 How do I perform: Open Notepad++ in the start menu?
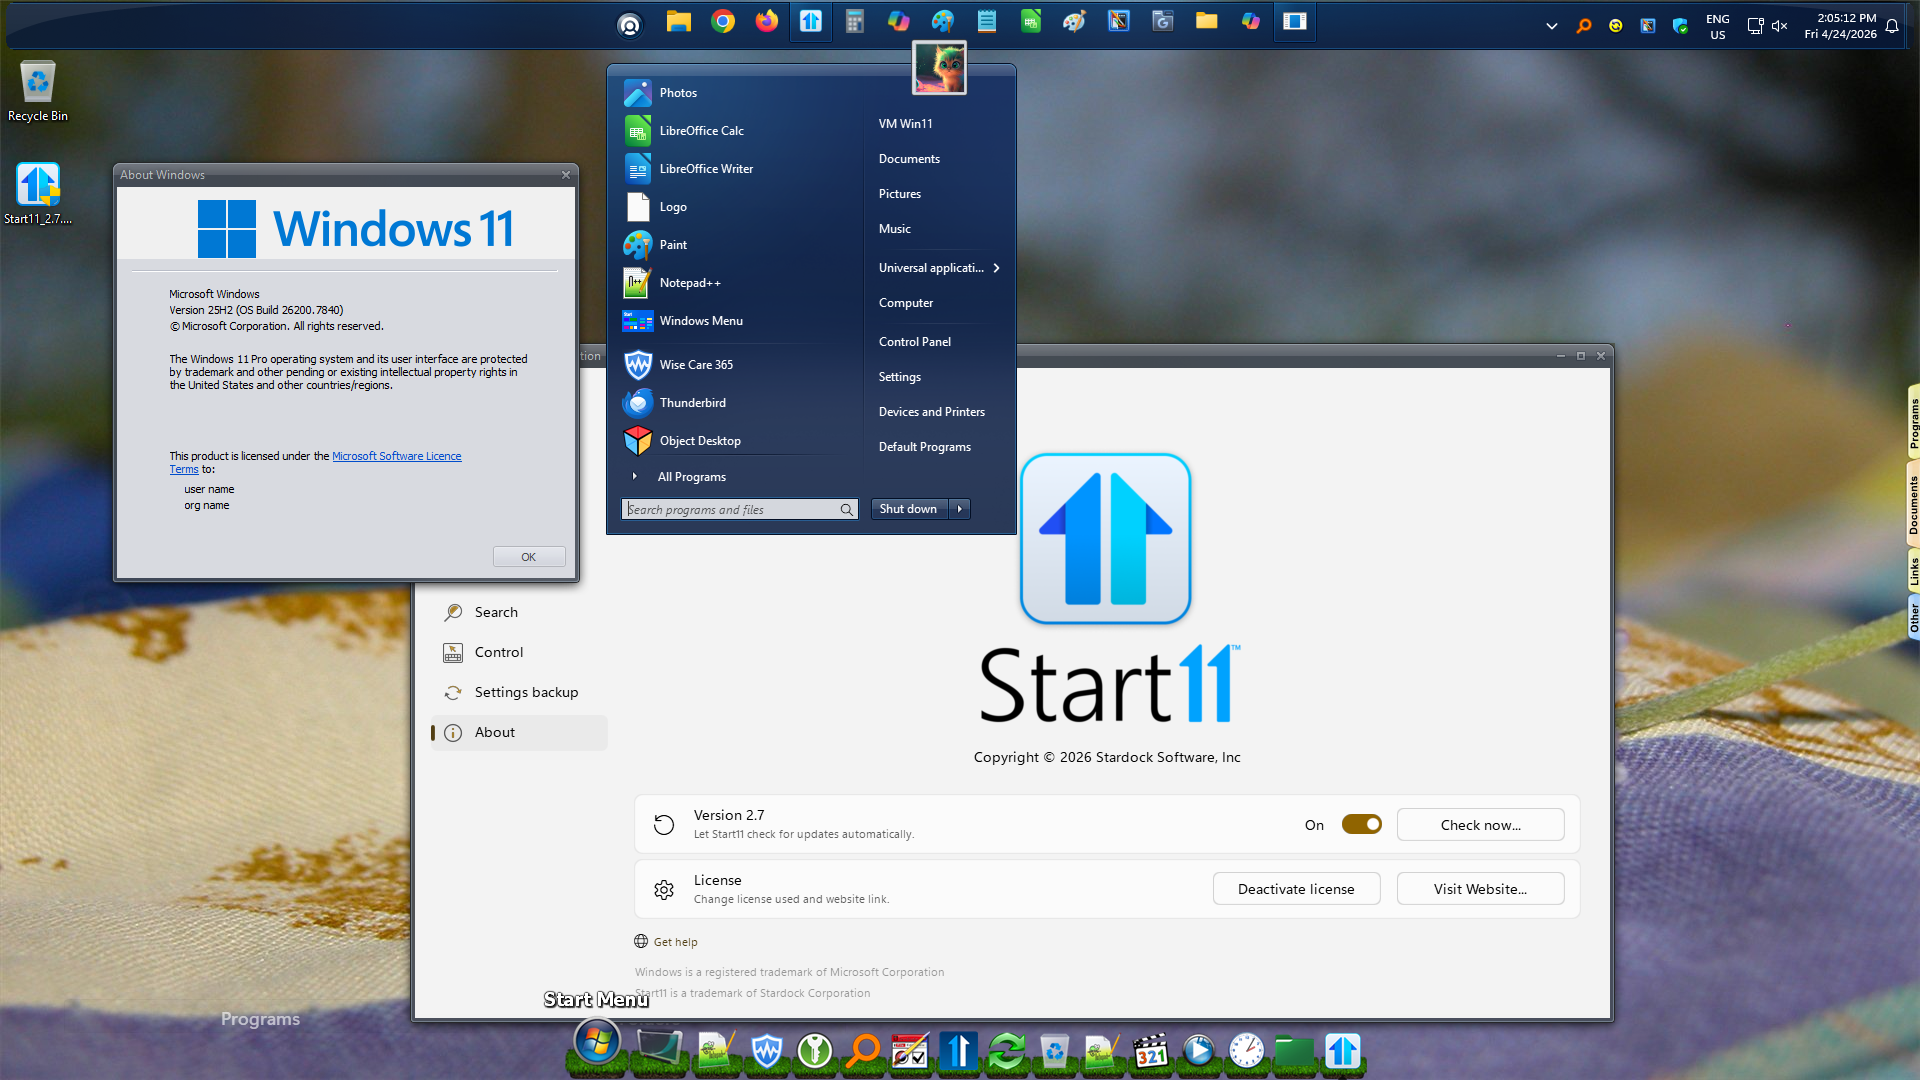click(689, 283)
